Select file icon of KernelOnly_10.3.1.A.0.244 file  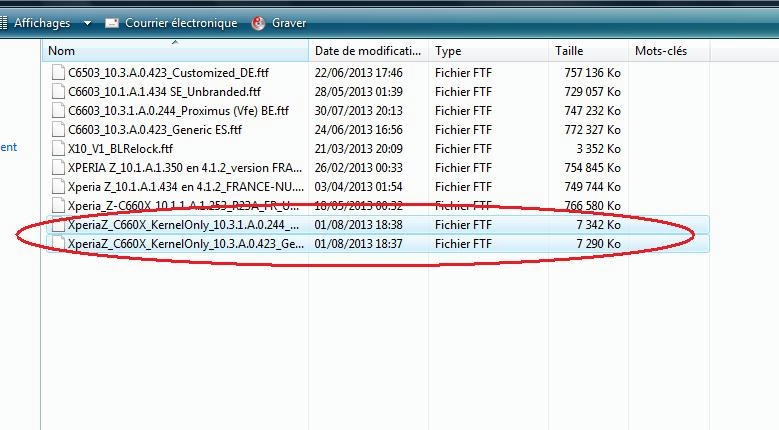pos(59,225)
